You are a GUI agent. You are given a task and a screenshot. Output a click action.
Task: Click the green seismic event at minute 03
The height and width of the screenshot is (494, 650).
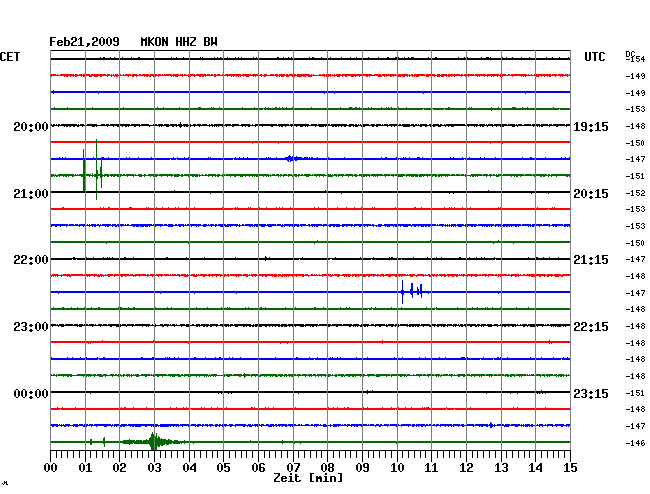point(154,442)
